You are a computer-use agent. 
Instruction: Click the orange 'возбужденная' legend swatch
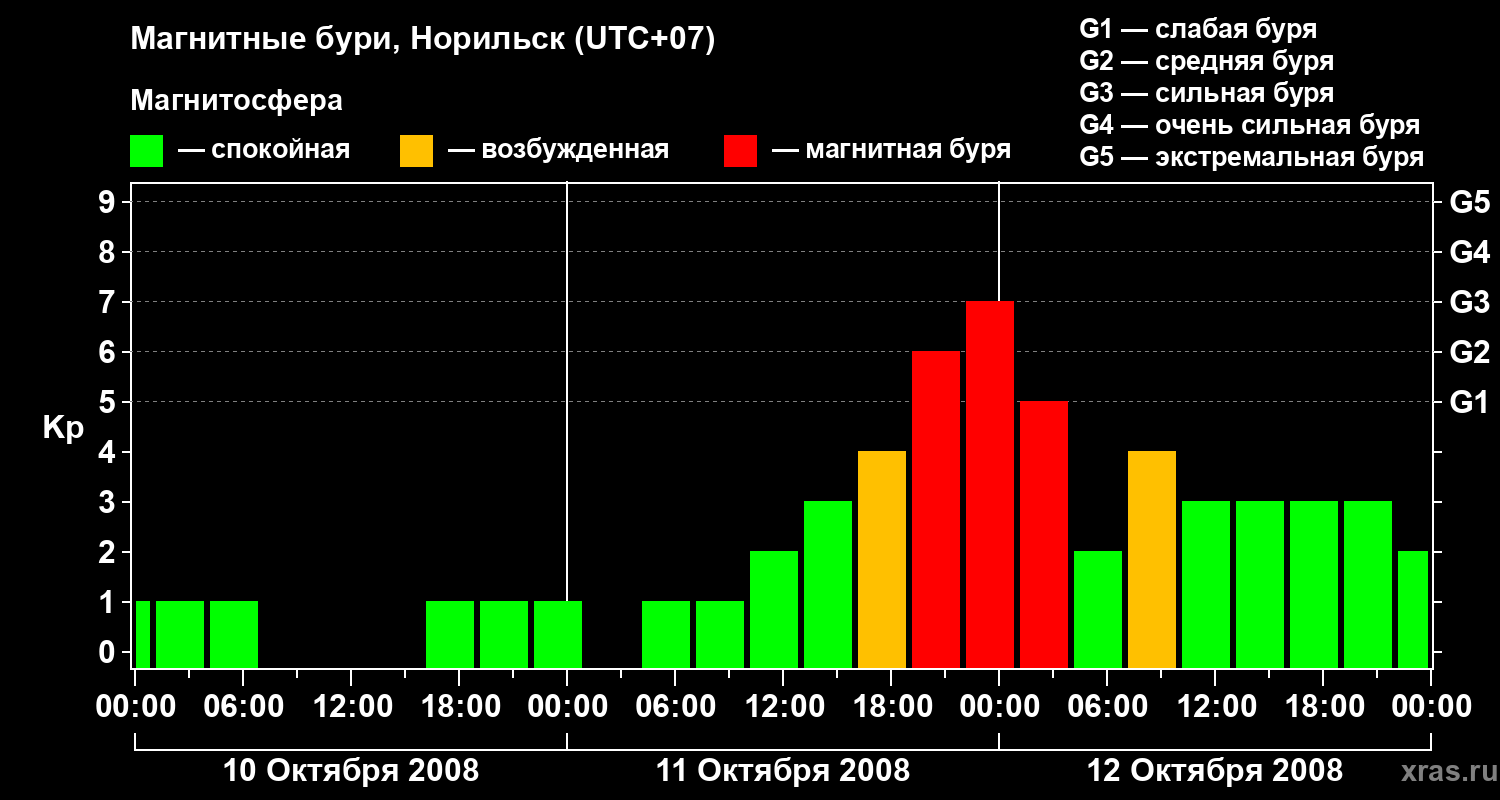pos(416,150)
